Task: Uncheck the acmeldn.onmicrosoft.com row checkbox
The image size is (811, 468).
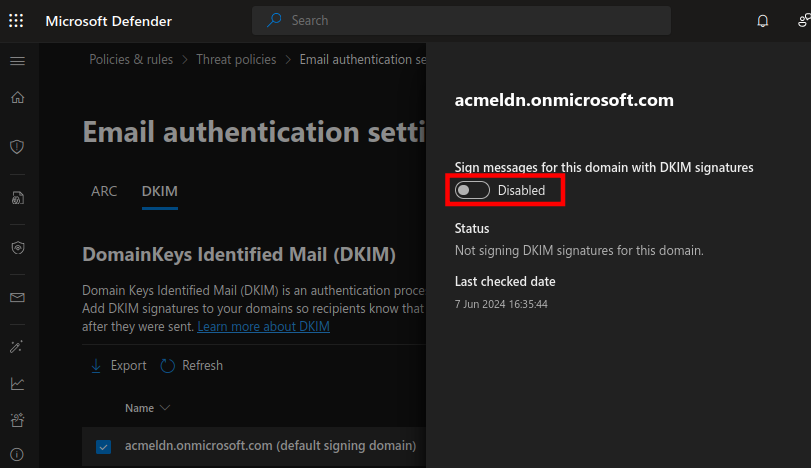Action: coord(104,446)
